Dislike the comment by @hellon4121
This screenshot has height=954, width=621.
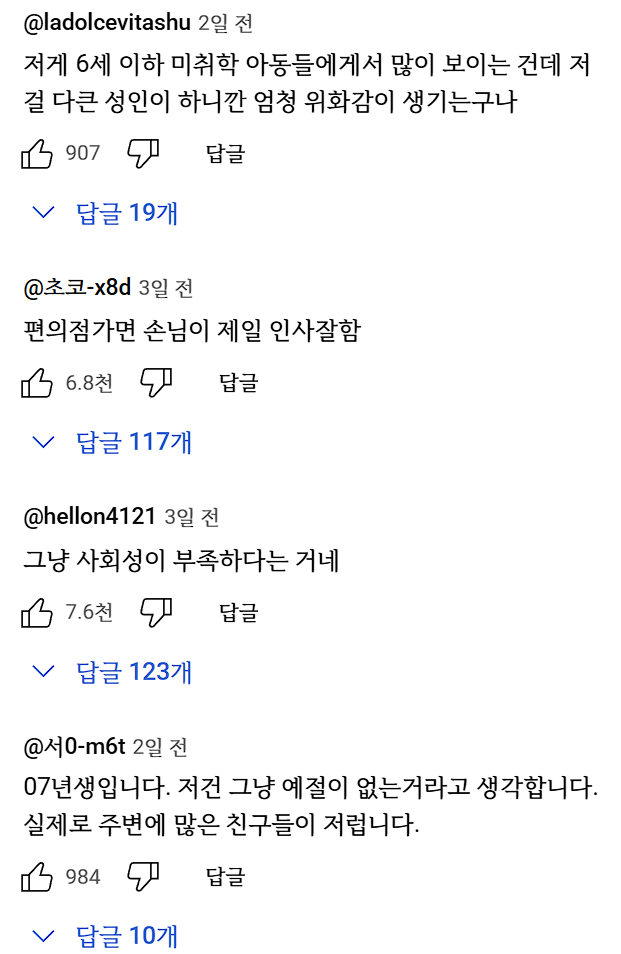[156, 612]
